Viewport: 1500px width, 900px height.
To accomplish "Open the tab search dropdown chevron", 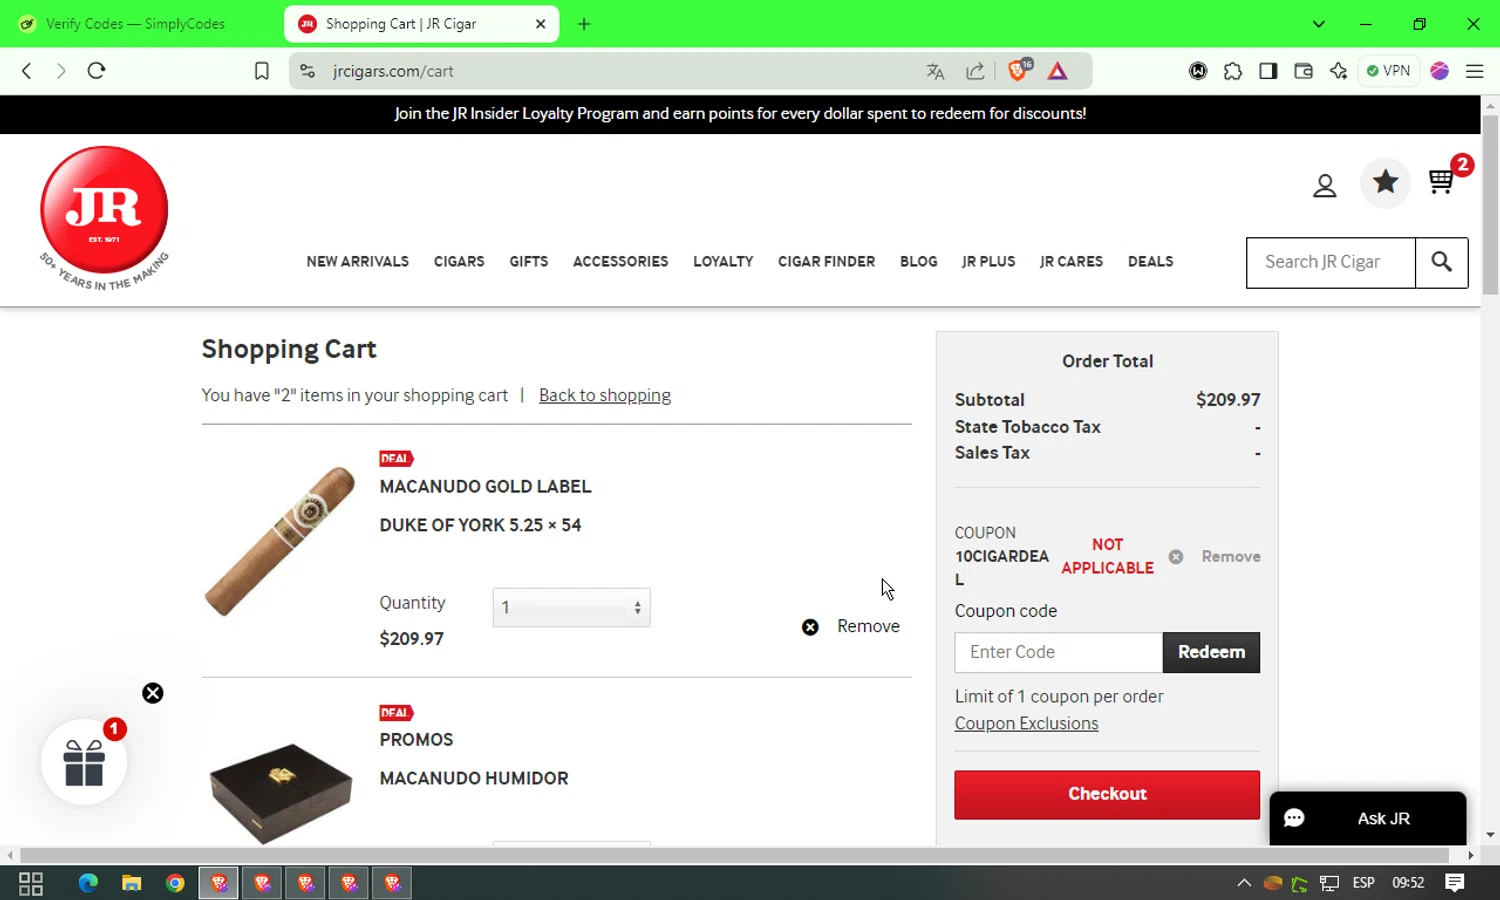I will click(x=1318, y=24).
